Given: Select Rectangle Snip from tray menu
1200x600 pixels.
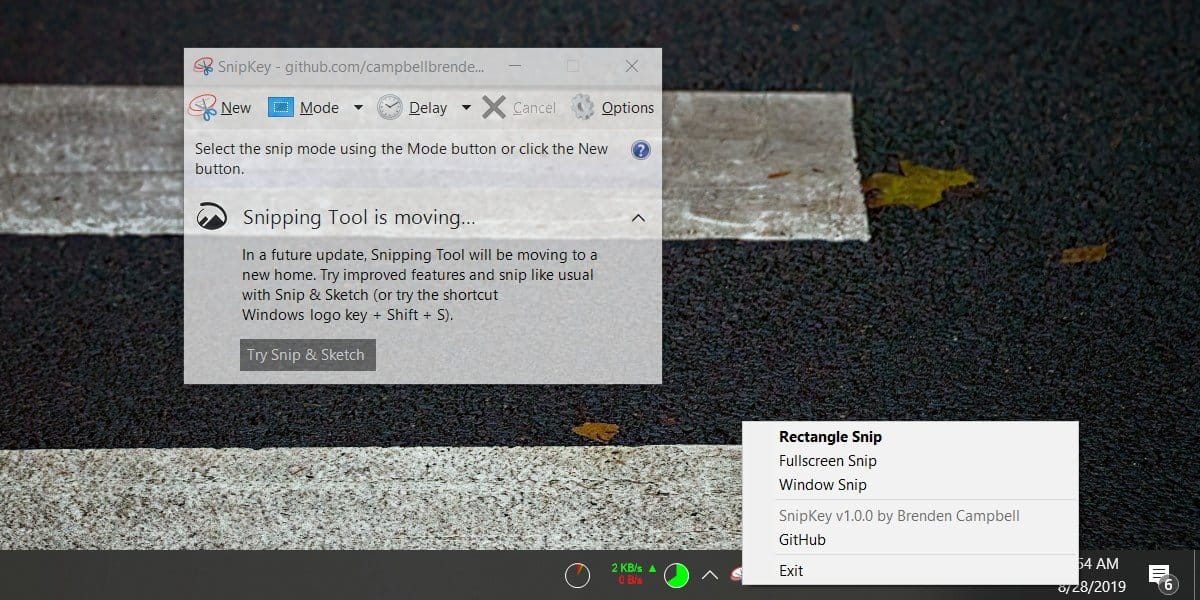Looking at the screenshot, I should coord(830,437).
